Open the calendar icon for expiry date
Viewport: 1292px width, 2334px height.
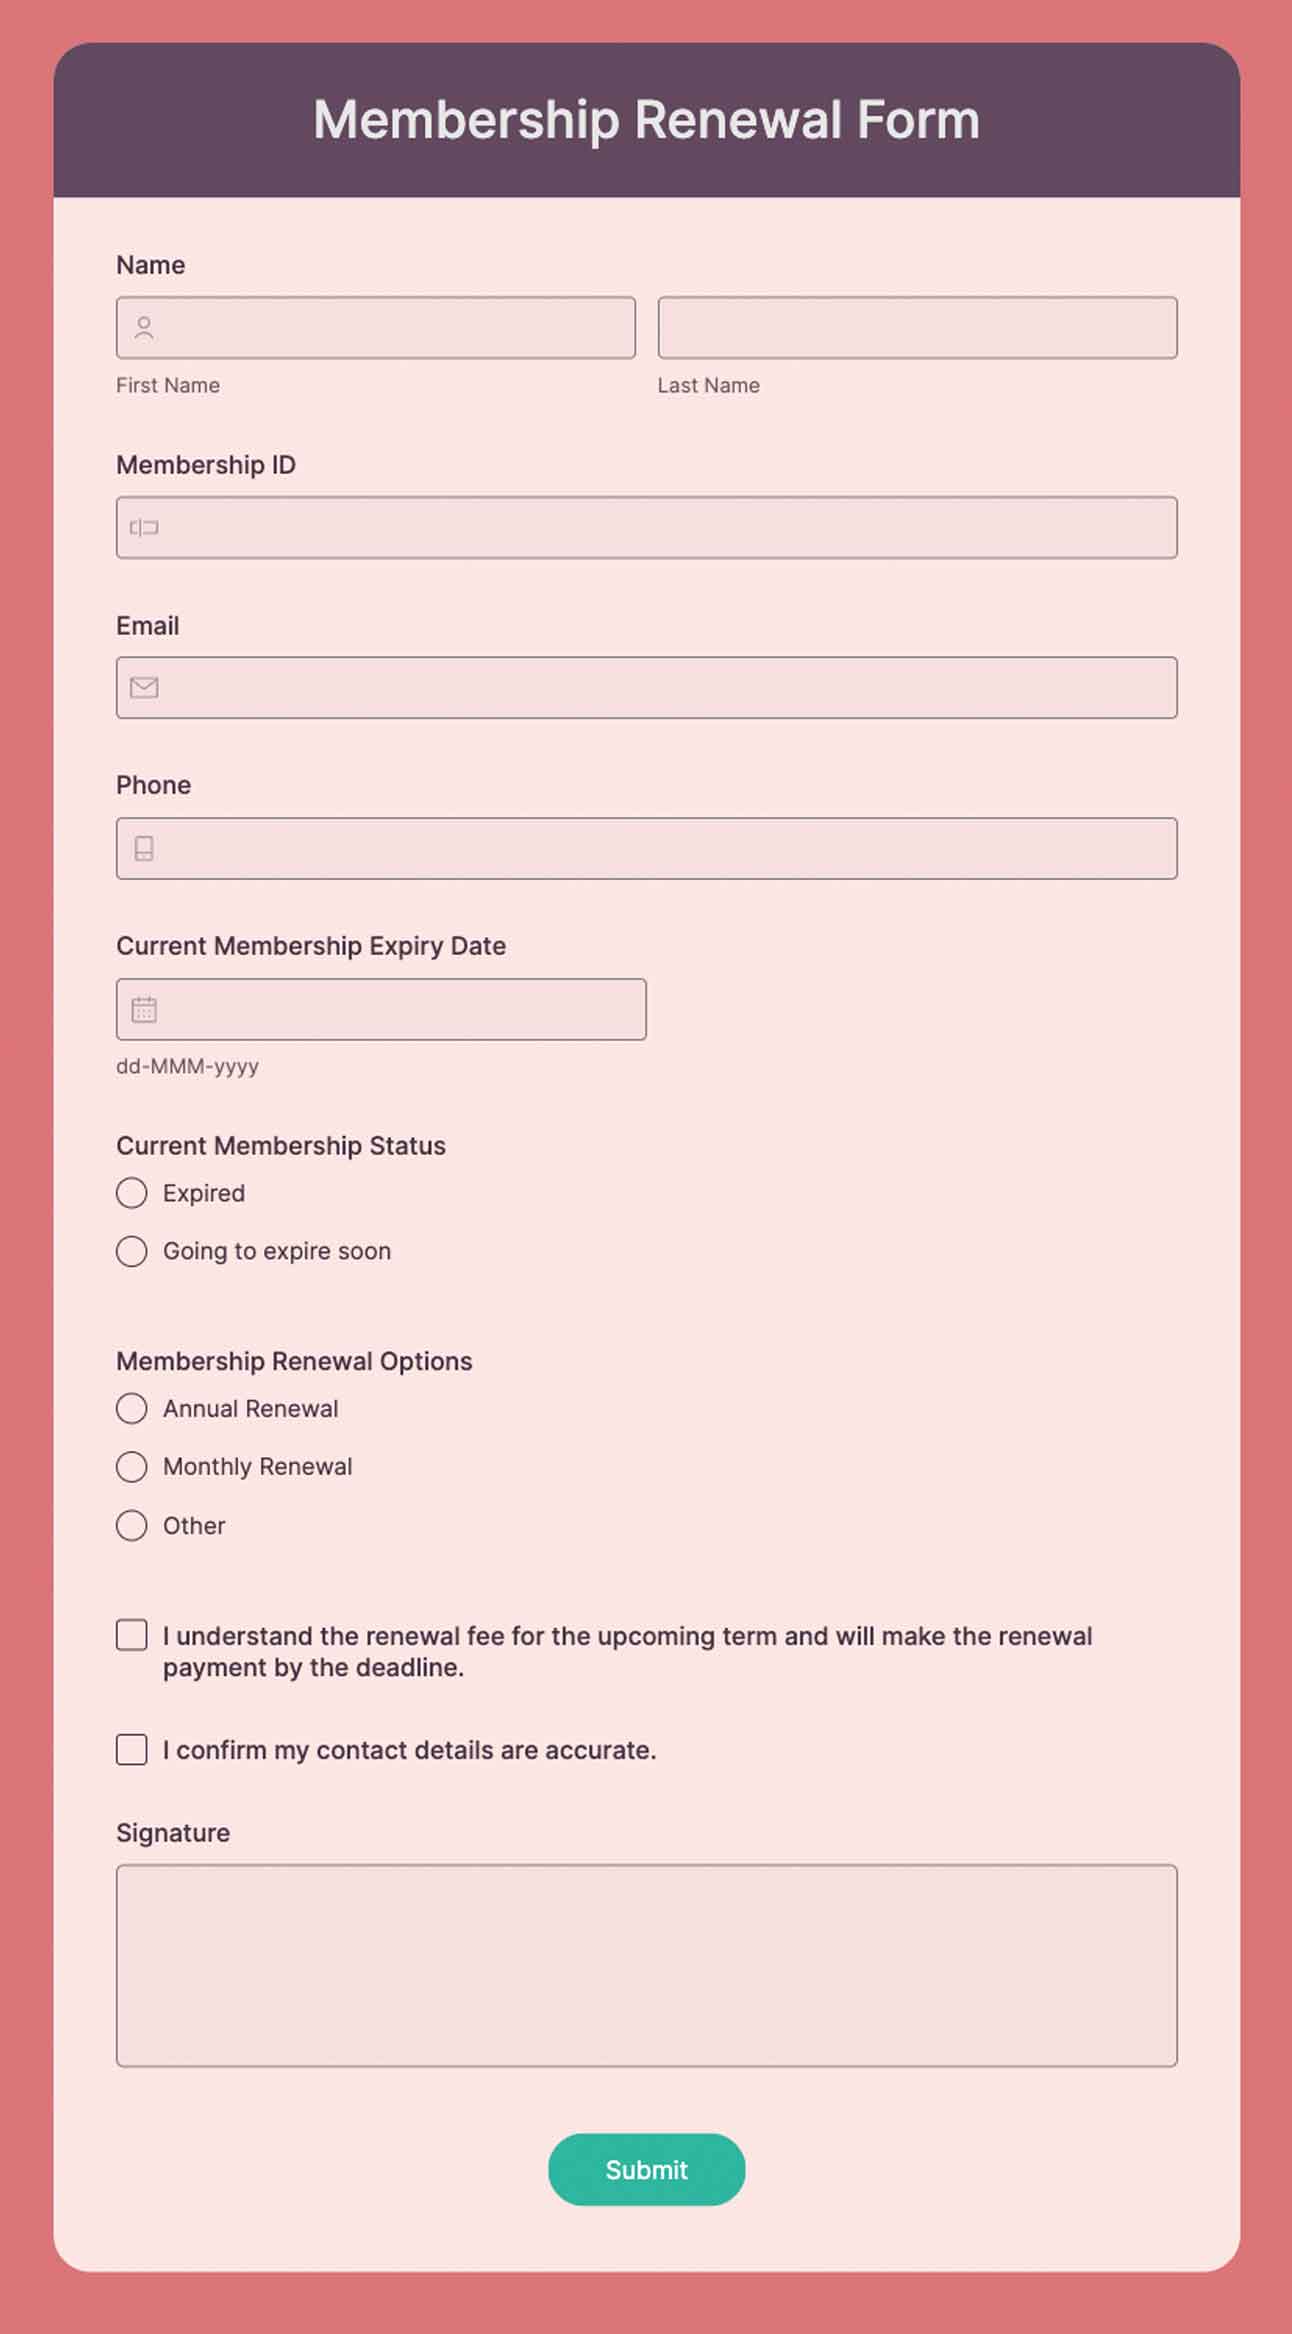(145, 1009)
